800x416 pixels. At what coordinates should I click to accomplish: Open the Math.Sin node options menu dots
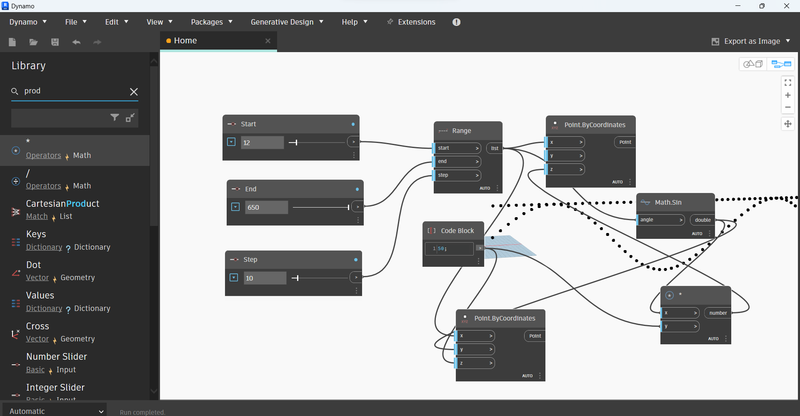pos(710,234)
